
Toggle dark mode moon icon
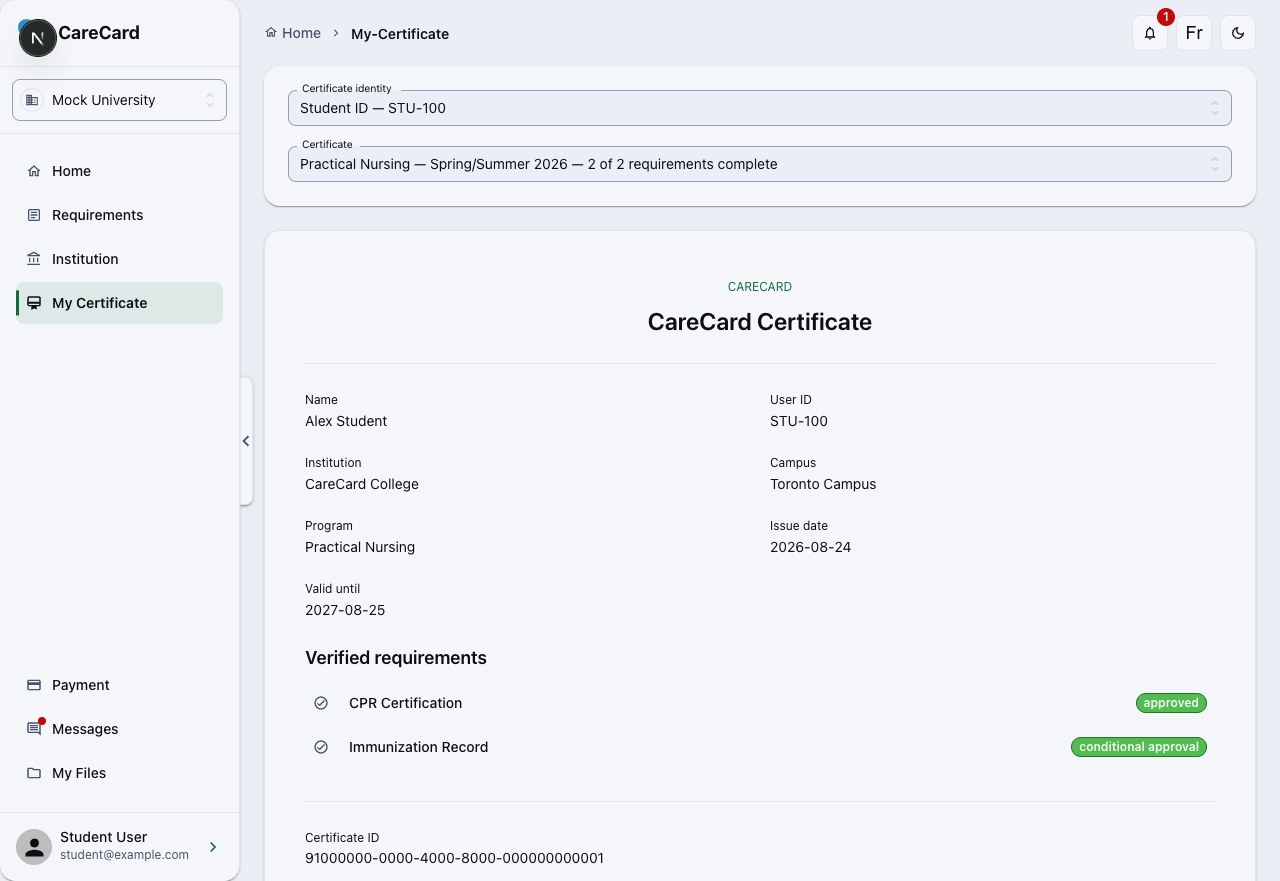coord(1238,33)
